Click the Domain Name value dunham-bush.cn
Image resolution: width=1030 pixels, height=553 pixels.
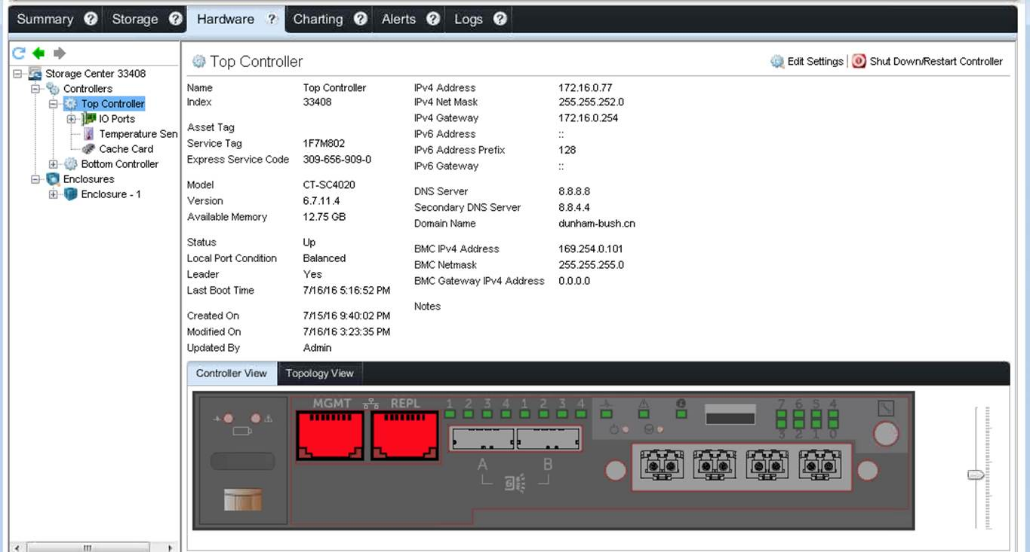click(596, 223)
